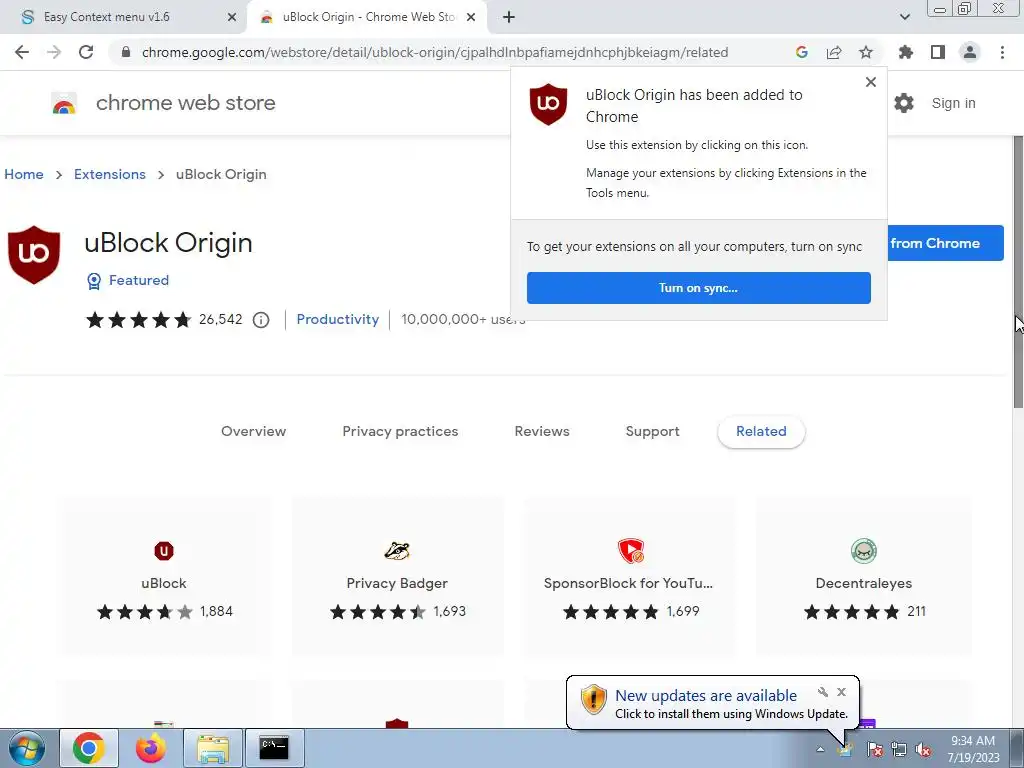The image size is (1024, 768).
Task: Open SponsorBlock for YouTube icon
Action: pos(631,551)
